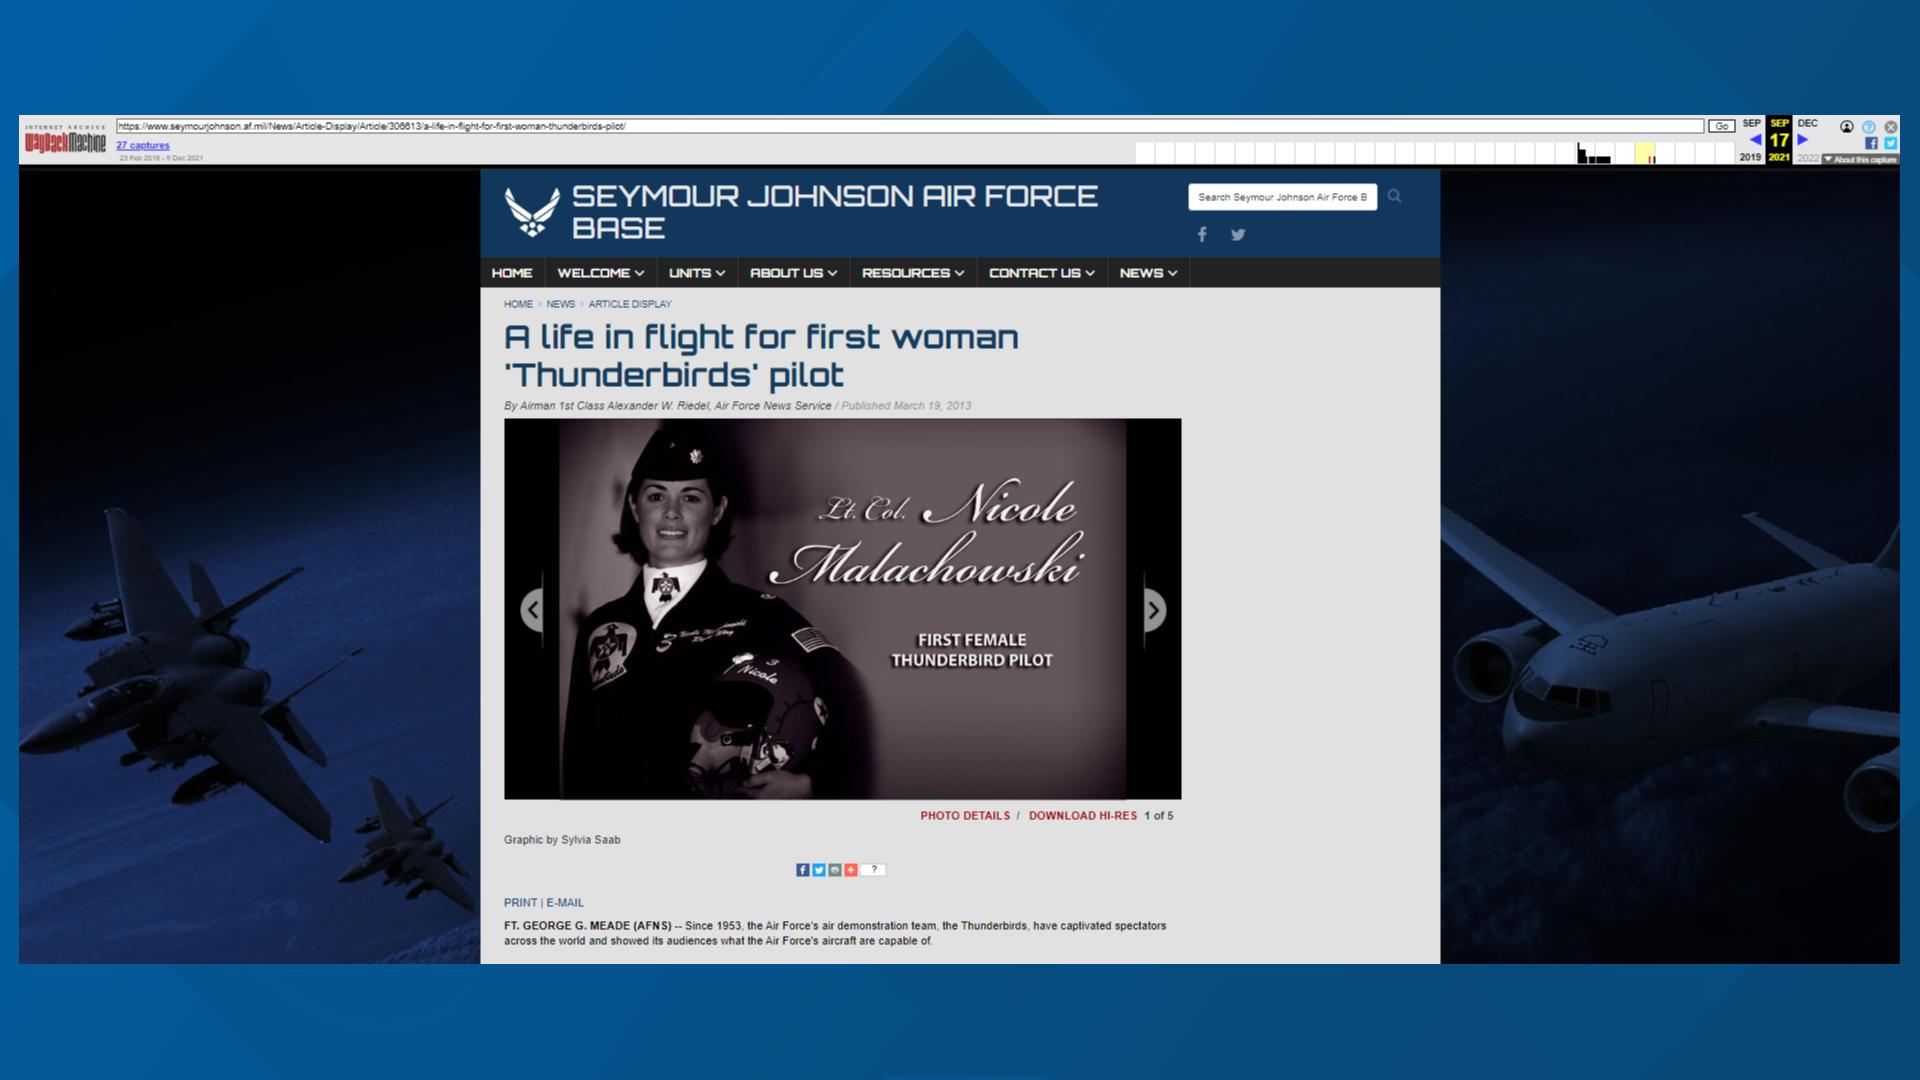Expand the ABOUT US menu
Image resolution: width=1920 pixels, height=1080 pixels.
pyautogui.click(x=792, y=272)
